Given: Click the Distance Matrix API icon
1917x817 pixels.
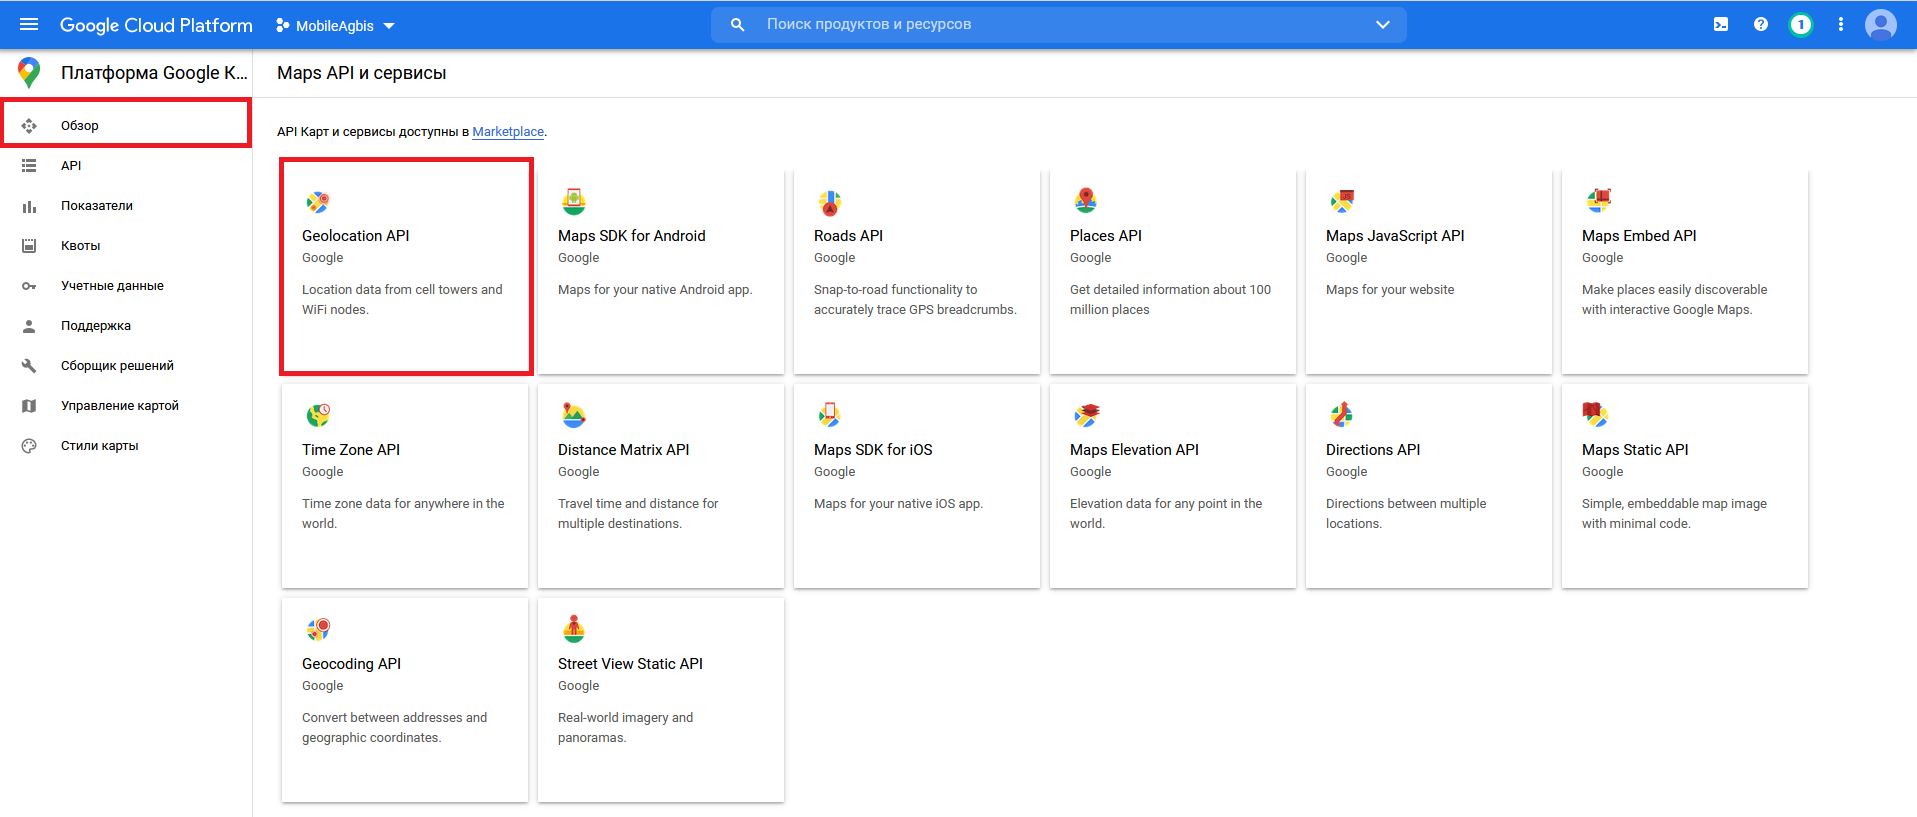Looking at the screenshot, I should click(x=574, y=415).
